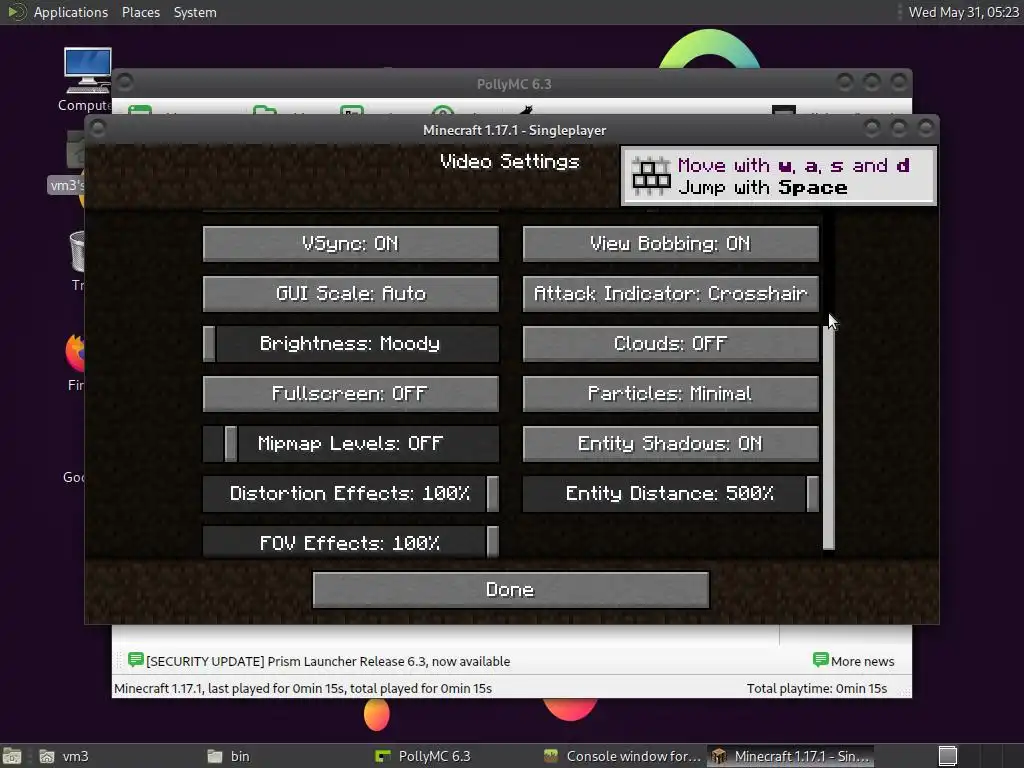Open More news in PollyMC window

pyautogui.click(x=862, y=661)
